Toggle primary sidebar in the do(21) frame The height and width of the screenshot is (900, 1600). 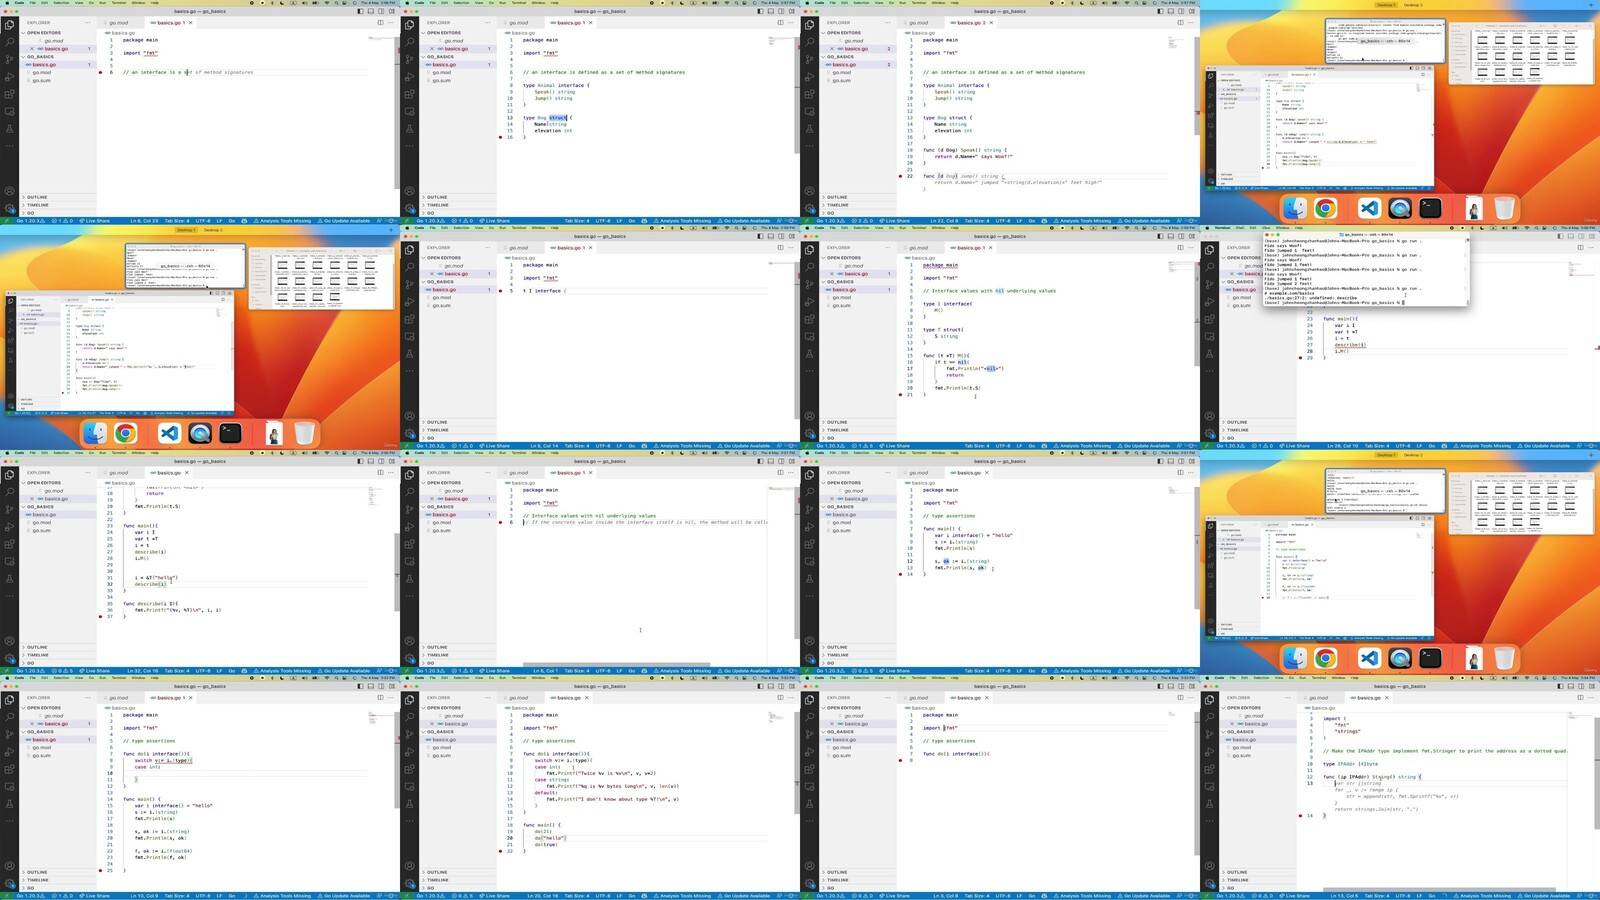pyautogui.click(x=761, y=686)
